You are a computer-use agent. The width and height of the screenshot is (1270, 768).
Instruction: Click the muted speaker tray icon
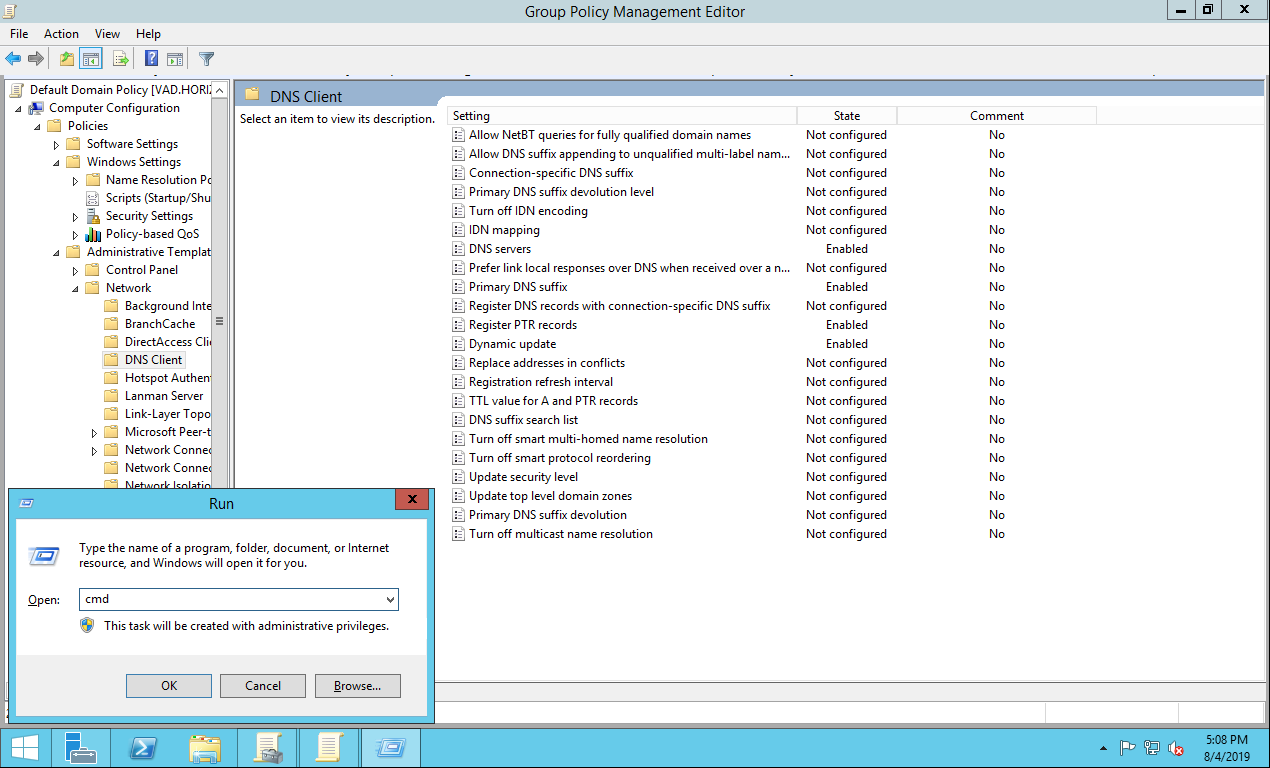[1176, 748]
